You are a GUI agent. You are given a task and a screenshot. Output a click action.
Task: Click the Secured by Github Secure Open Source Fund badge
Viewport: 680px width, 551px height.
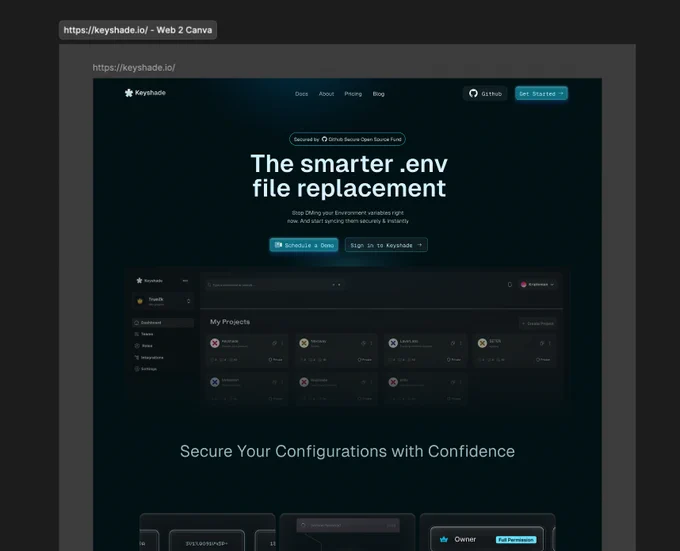347,139
